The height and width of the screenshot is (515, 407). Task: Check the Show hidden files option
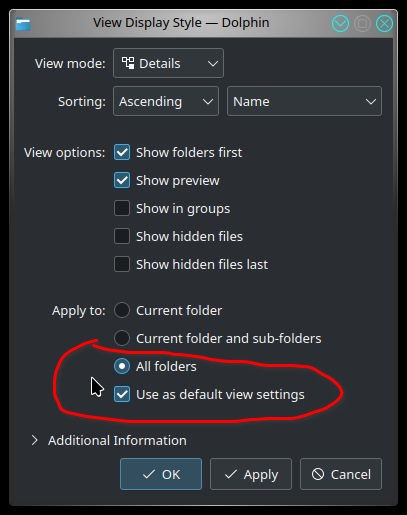pos(122,236)
